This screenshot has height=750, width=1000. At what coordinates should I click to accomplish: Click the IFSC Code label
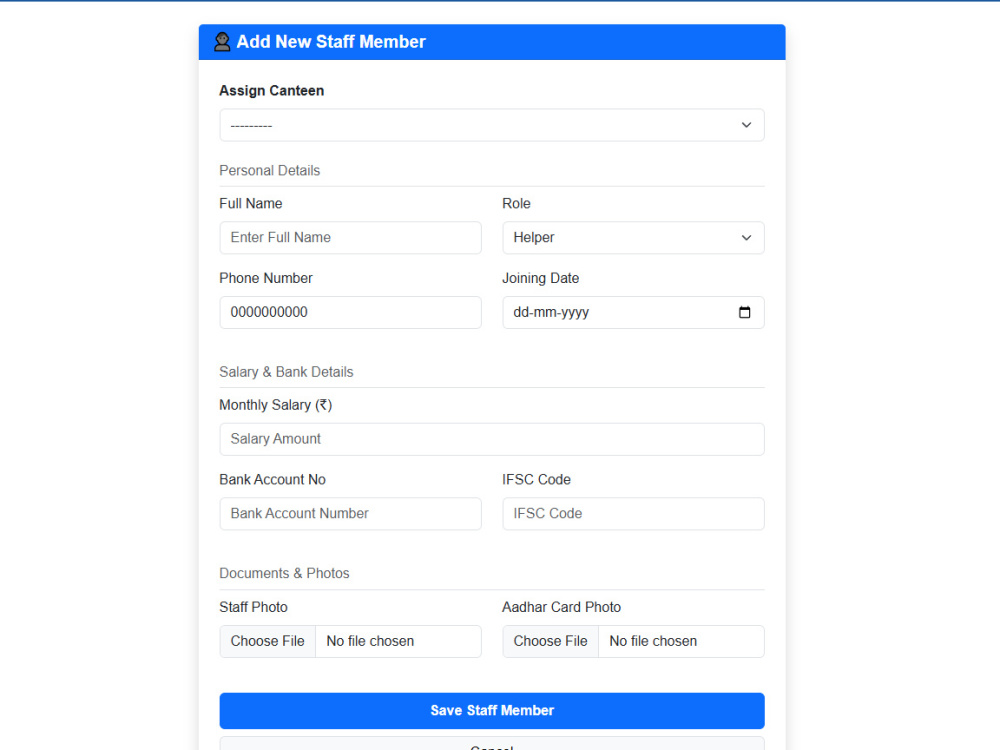pyautogui.click(x=536, y=480)
